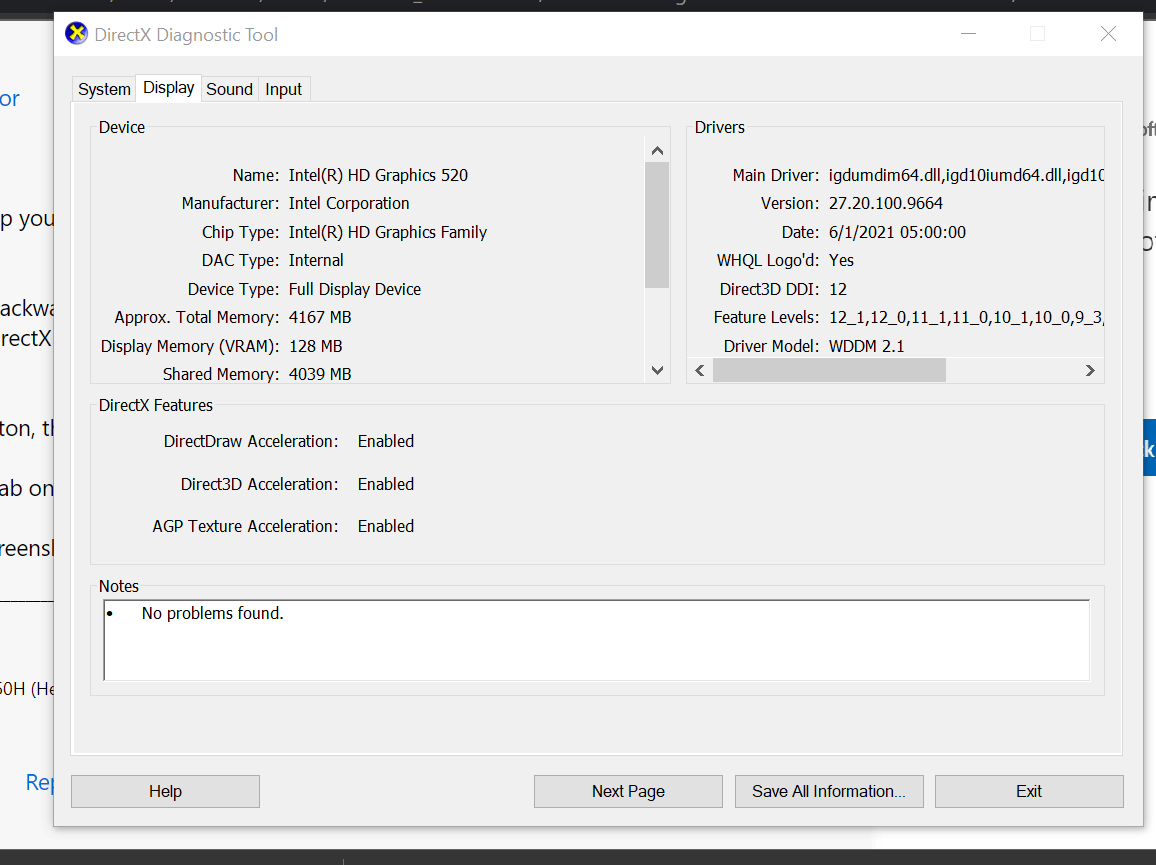Click inside the Notes text box
Viewport: 1156px width, 865px height.
click(x=597, y=640)
